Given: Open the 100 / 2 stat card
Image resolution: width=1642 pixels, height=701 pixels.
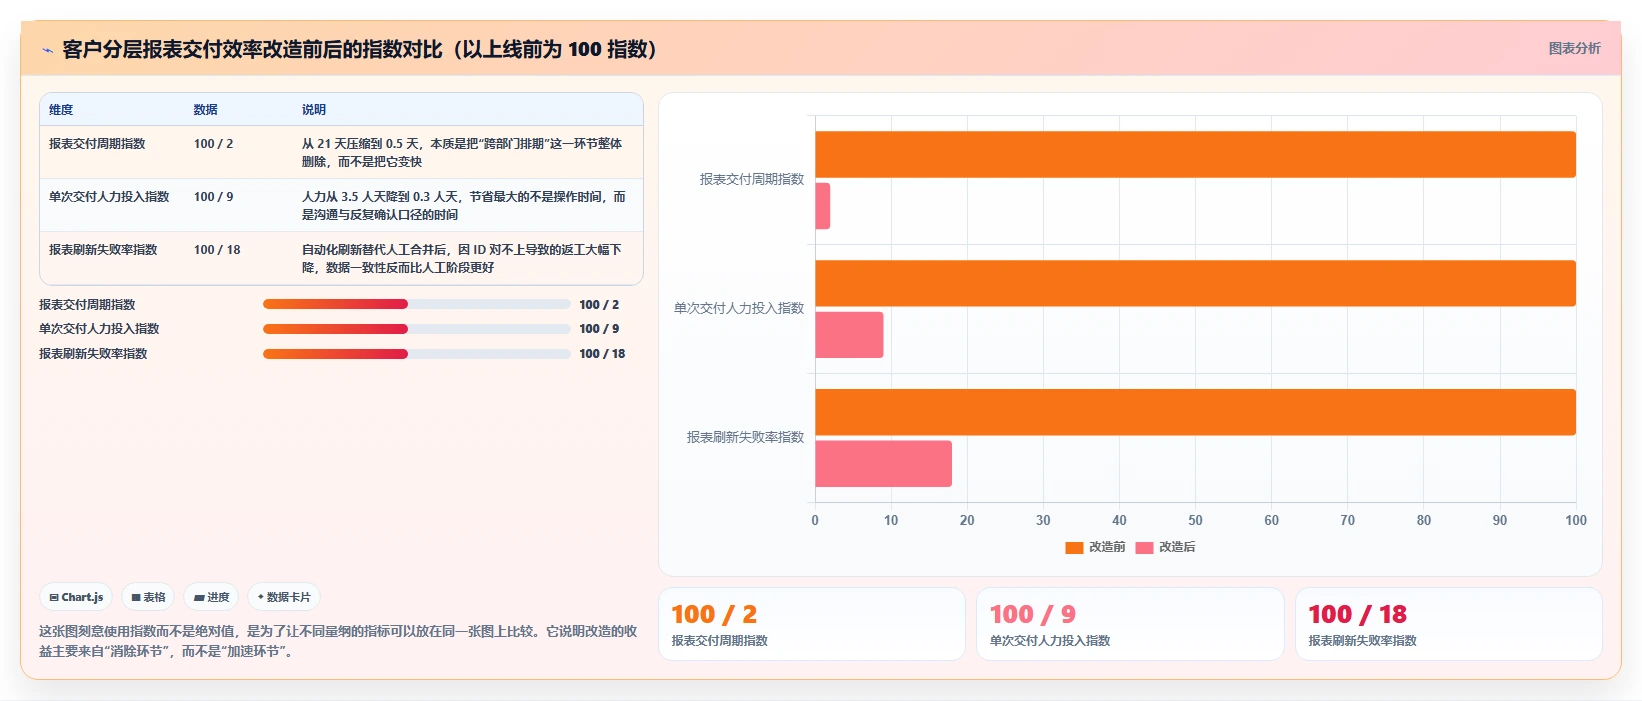Looking at the screenshot, I should pos(811,624).
